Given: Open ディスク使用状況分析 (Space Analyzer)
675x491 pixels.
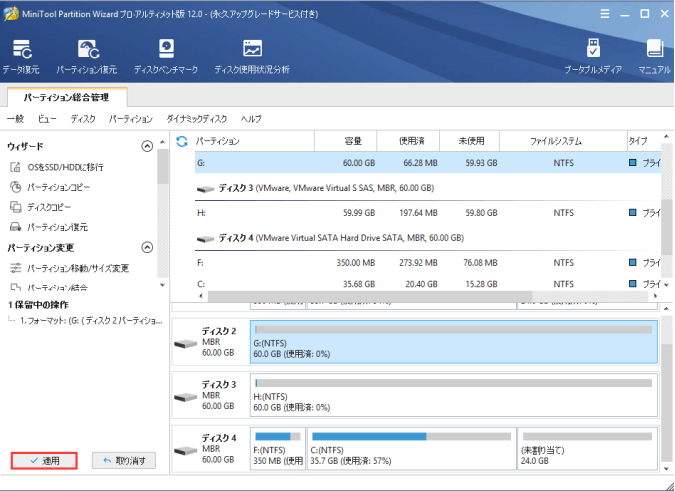Looking at the screenshot, I should click(252, 56).
